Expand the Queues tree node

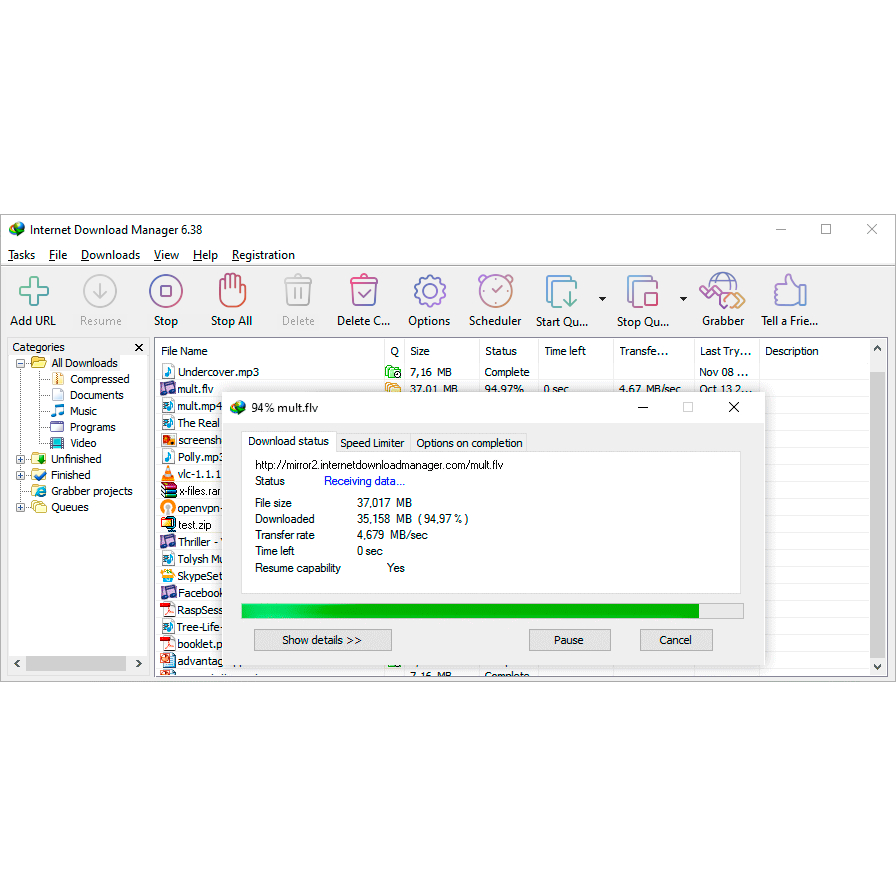tap(21, 507)
